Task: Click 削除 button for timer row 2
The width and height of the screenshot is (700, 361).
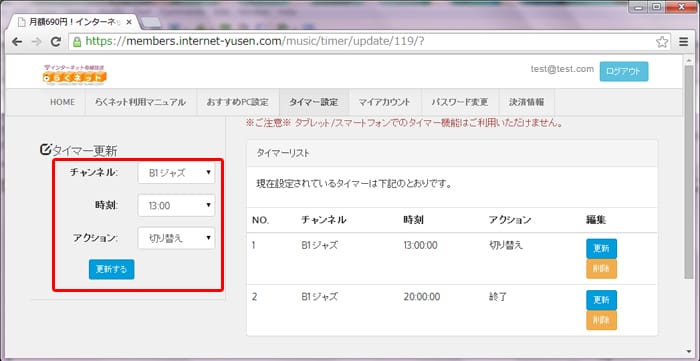Action: tap(601, 320)
